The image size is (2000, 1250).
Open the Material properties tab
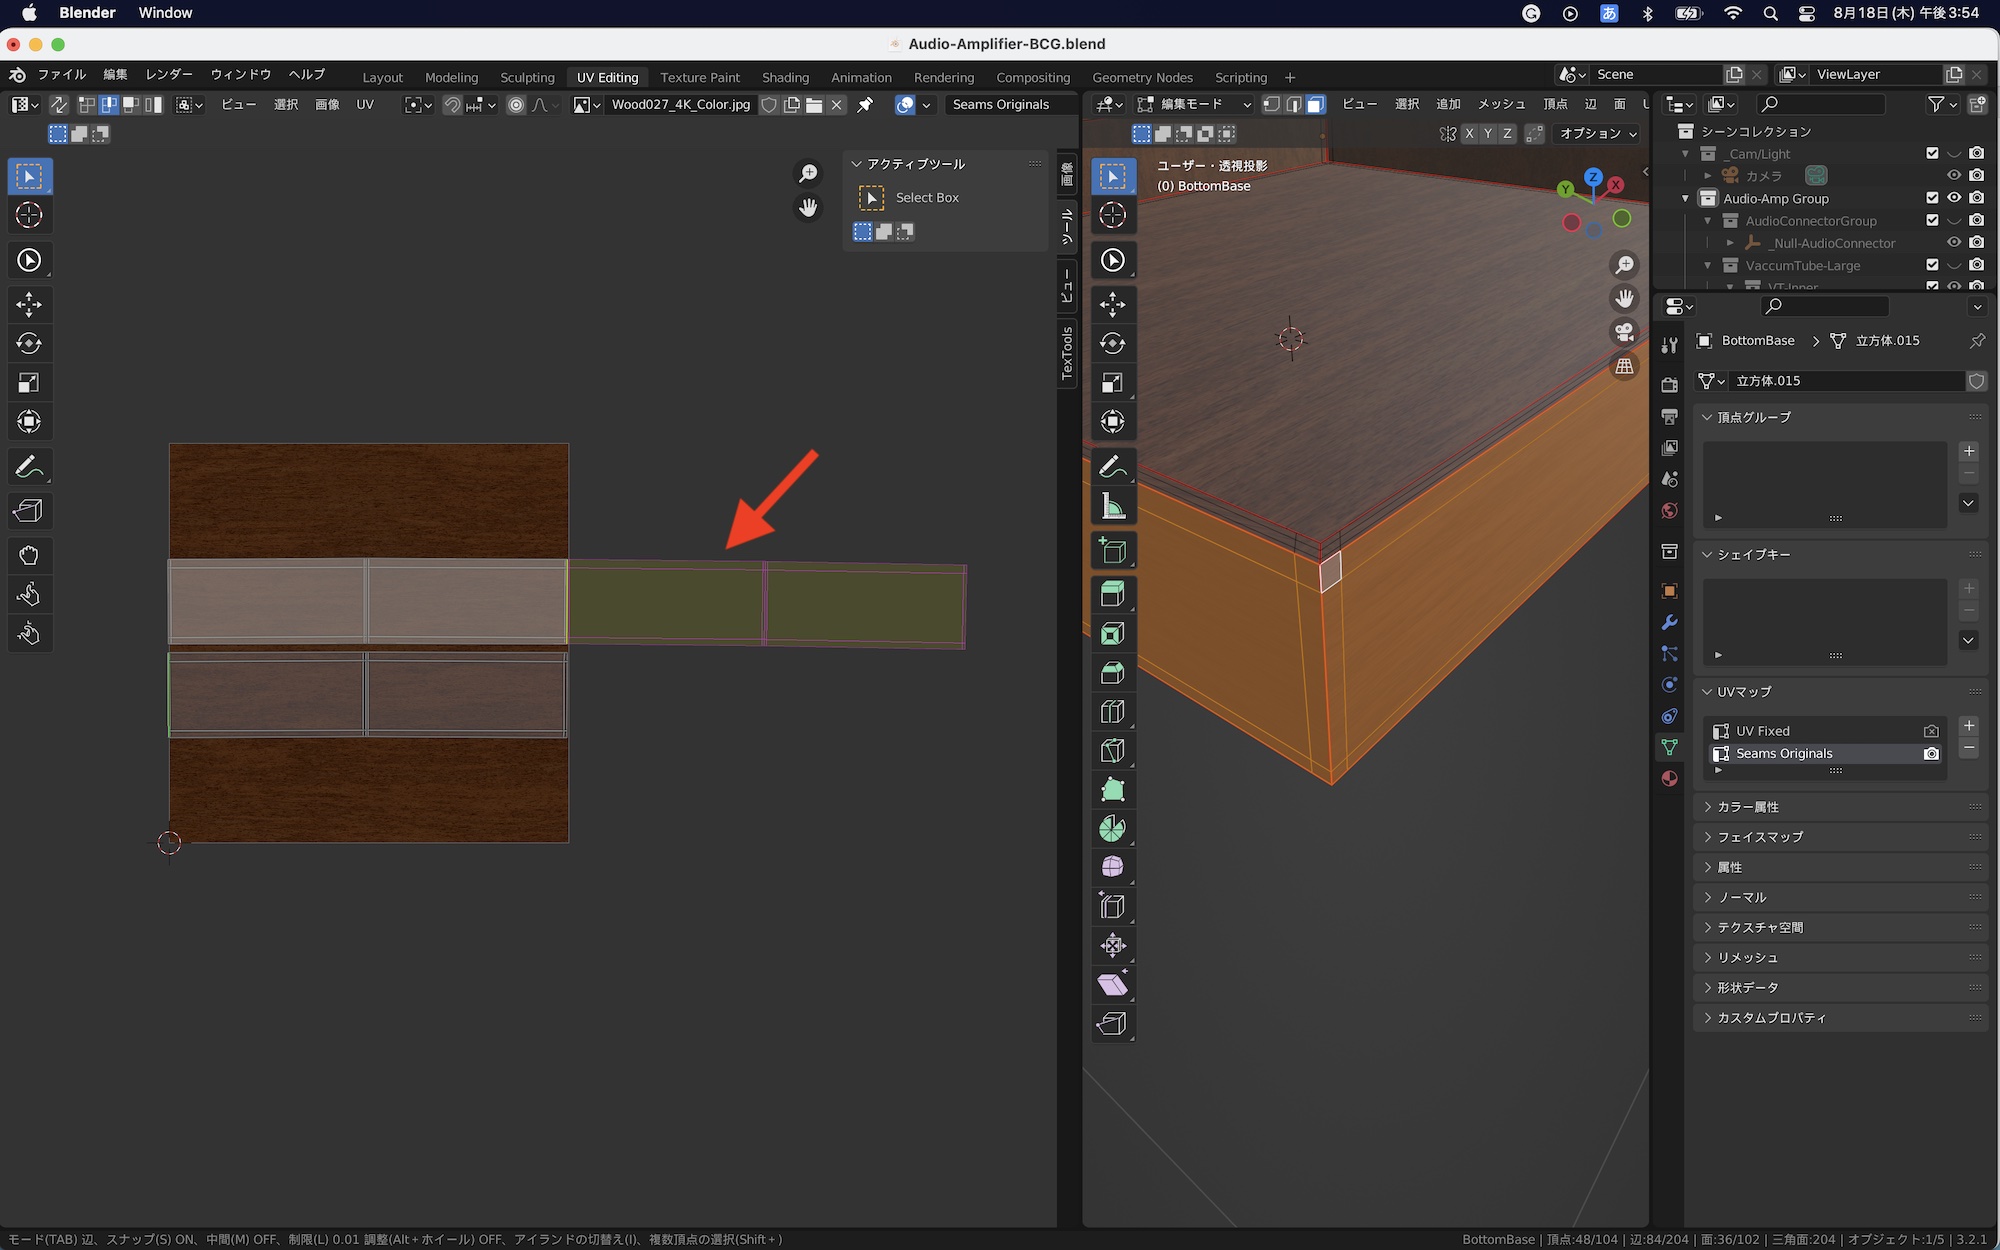click(x=1669, y=779)
